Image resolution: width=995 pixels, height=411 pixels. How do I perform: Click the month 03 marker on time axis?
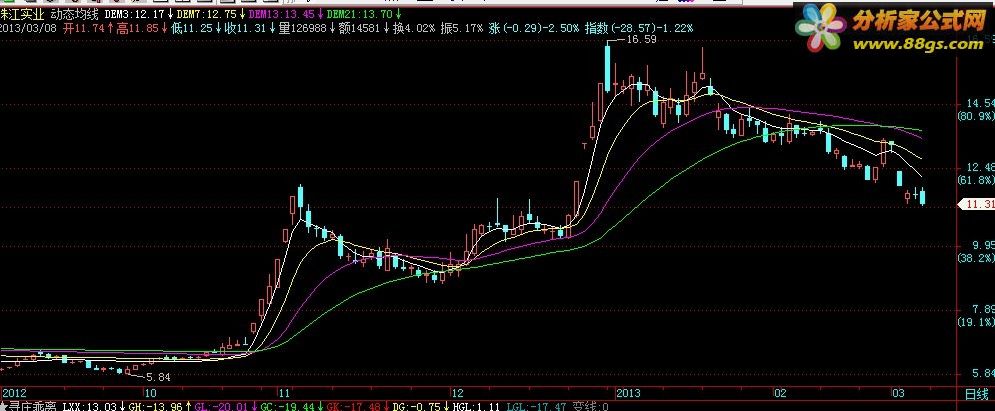click(899, 394)
